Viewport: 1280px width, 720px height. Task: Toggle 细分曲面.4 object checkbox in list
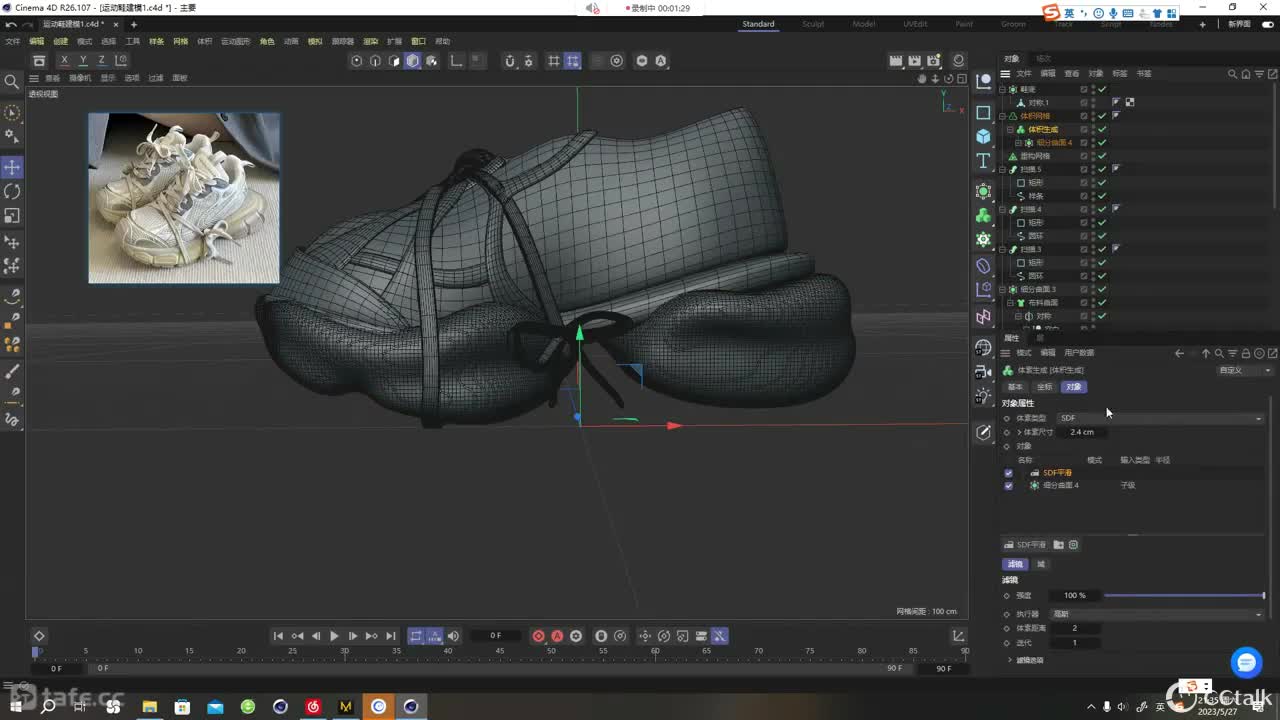click(x=1008, y=485)
